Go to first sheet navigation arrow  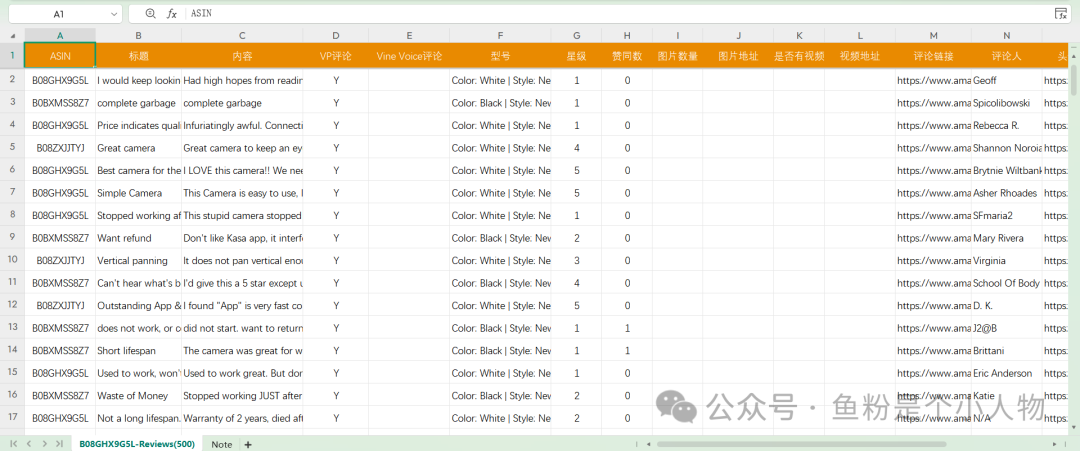click(14, 444)
